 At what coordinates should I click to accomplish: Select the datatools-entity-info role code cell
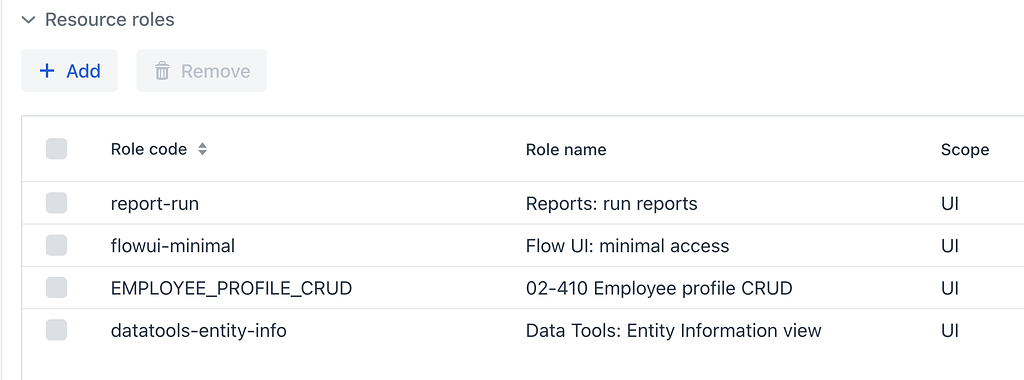(x=199, y=330)
